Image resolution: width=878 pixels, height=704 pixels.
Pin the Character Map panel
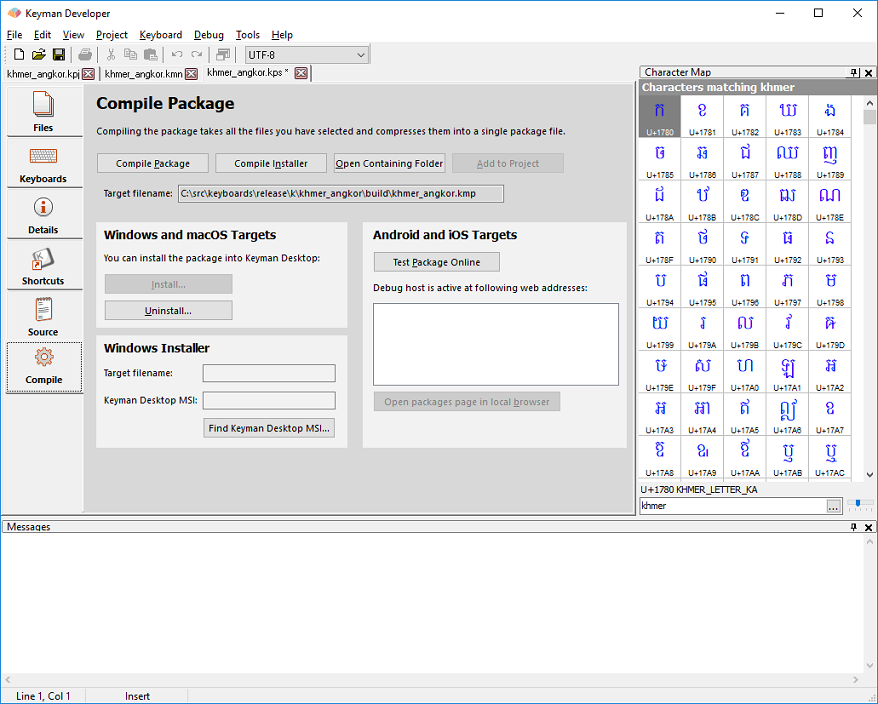(x=854, y=72)
